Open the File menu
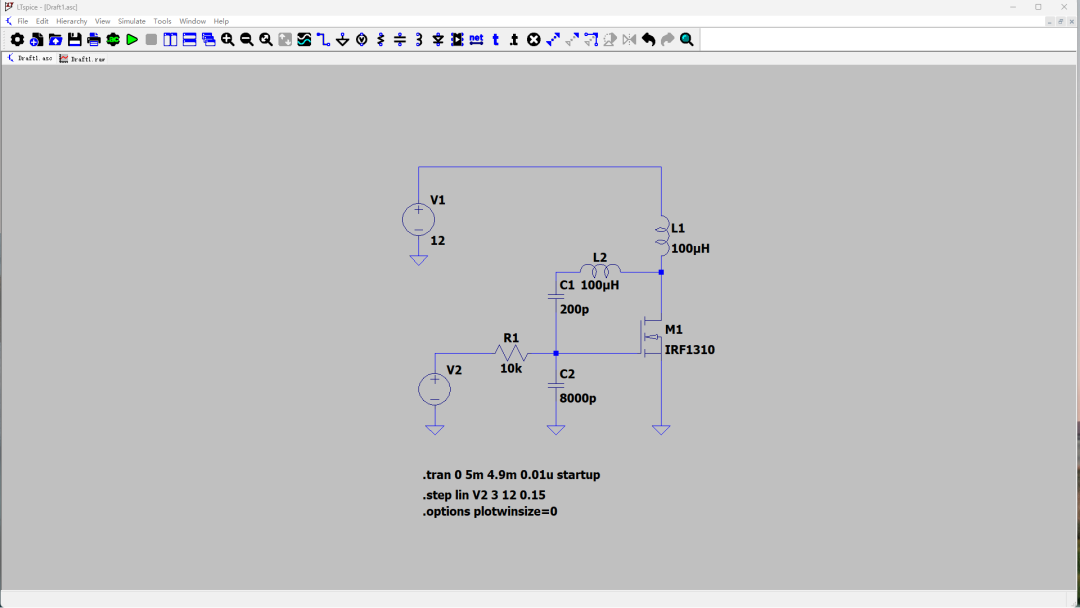Viewport: 1080px width, 608px height. (x=23, y=21)
